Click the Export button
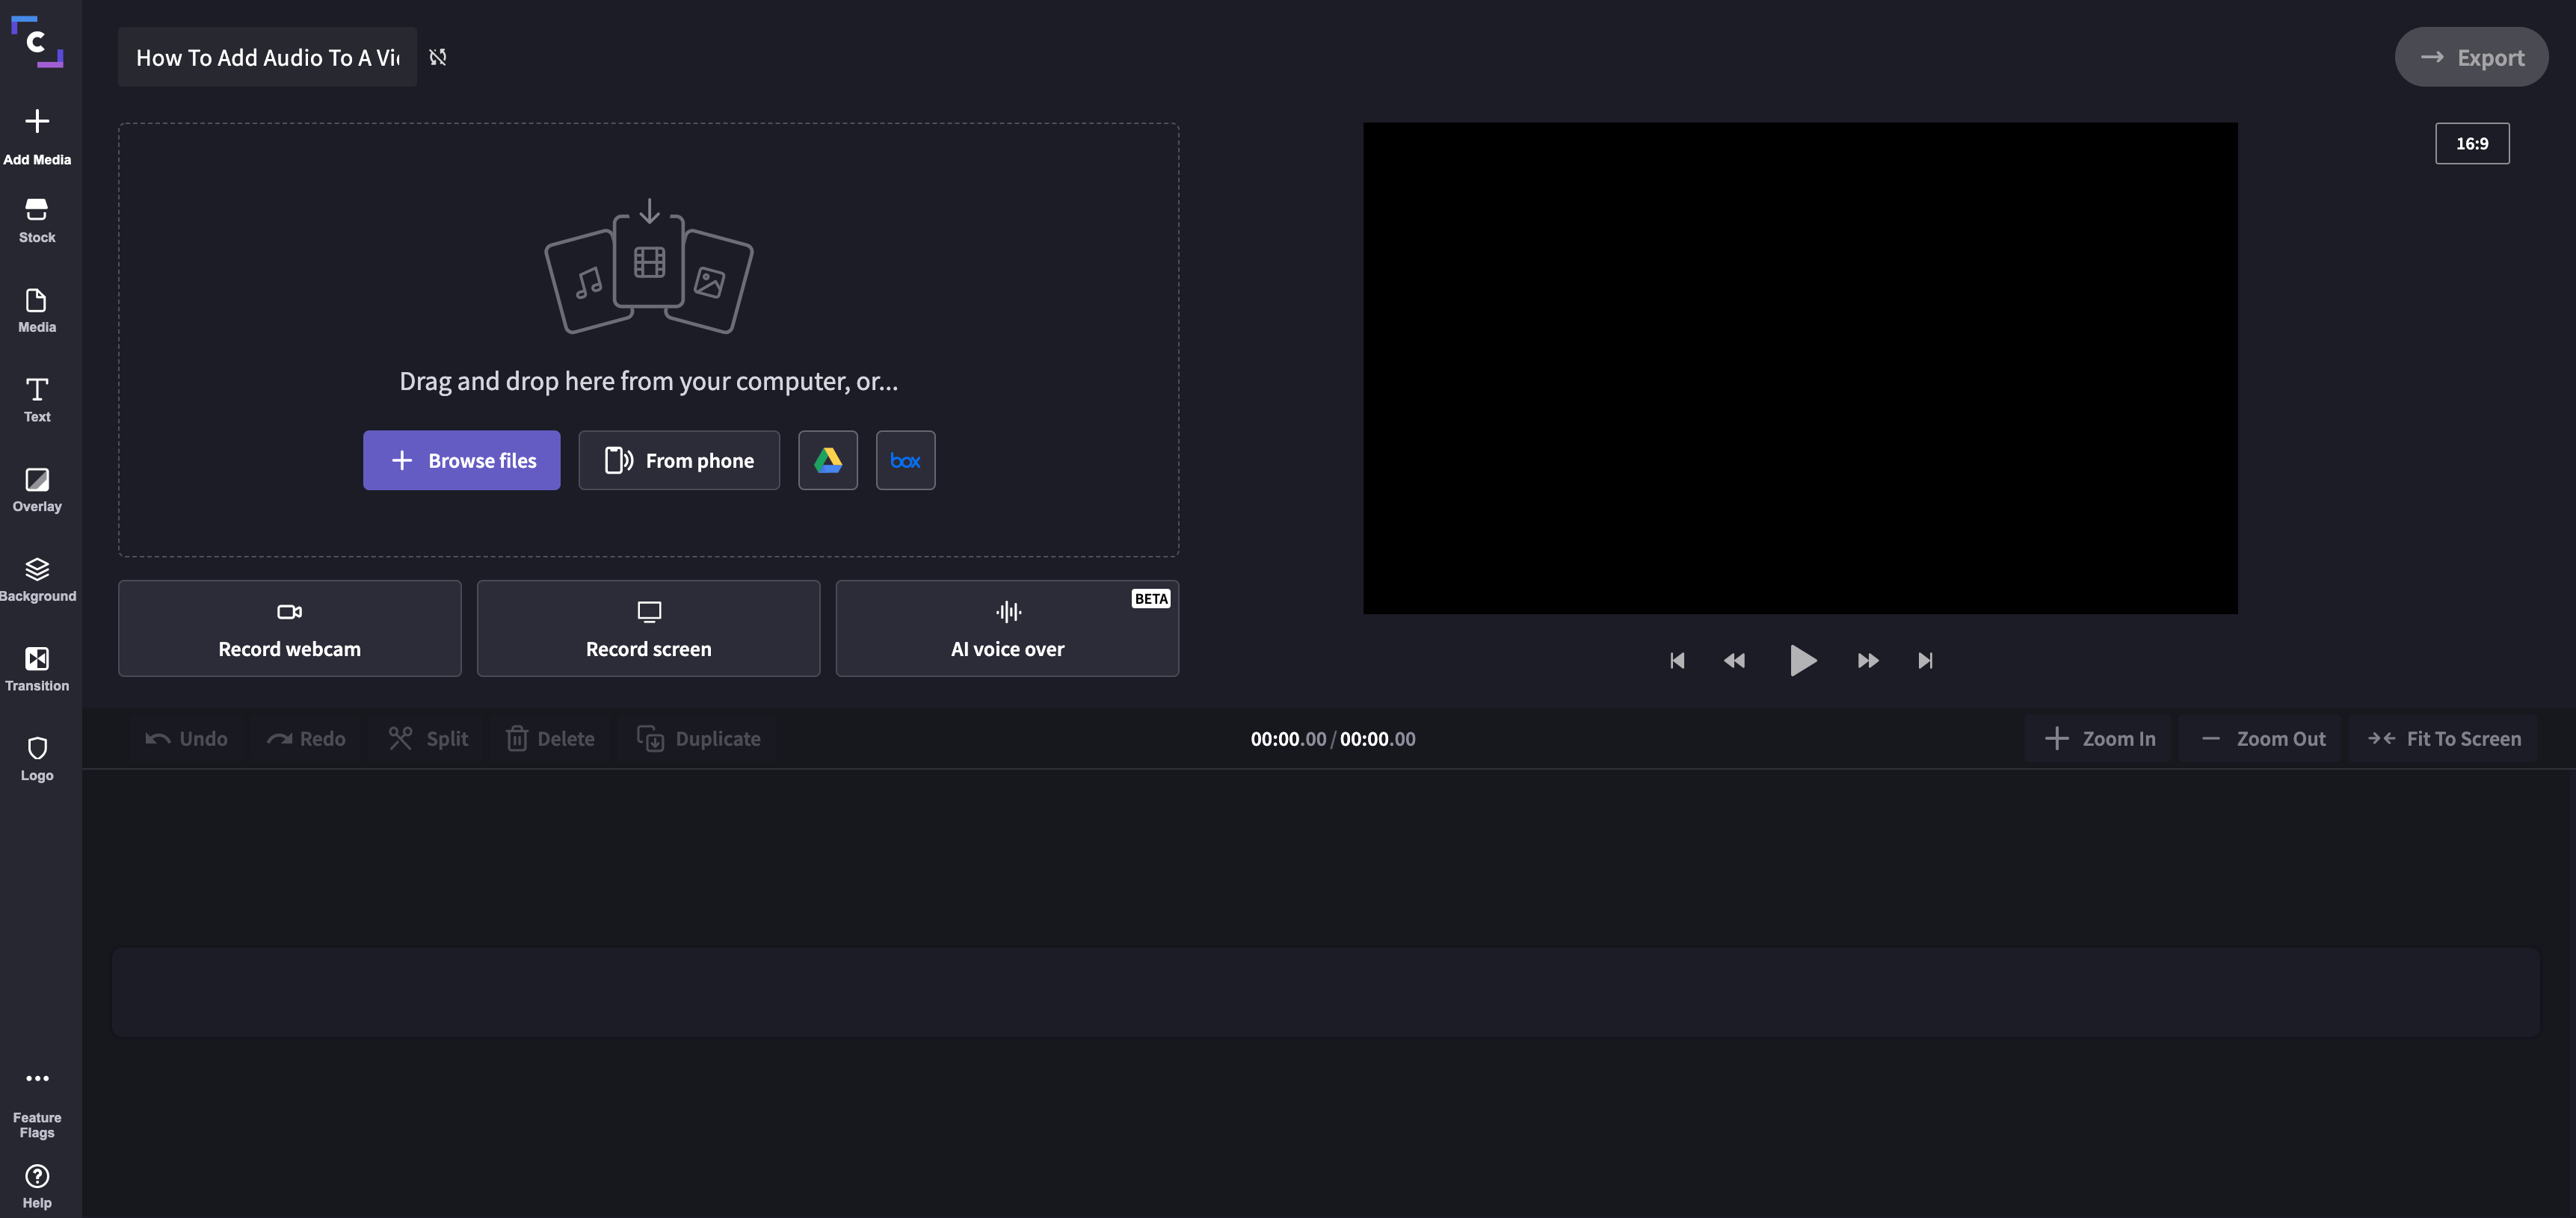 pos(2471,57)
